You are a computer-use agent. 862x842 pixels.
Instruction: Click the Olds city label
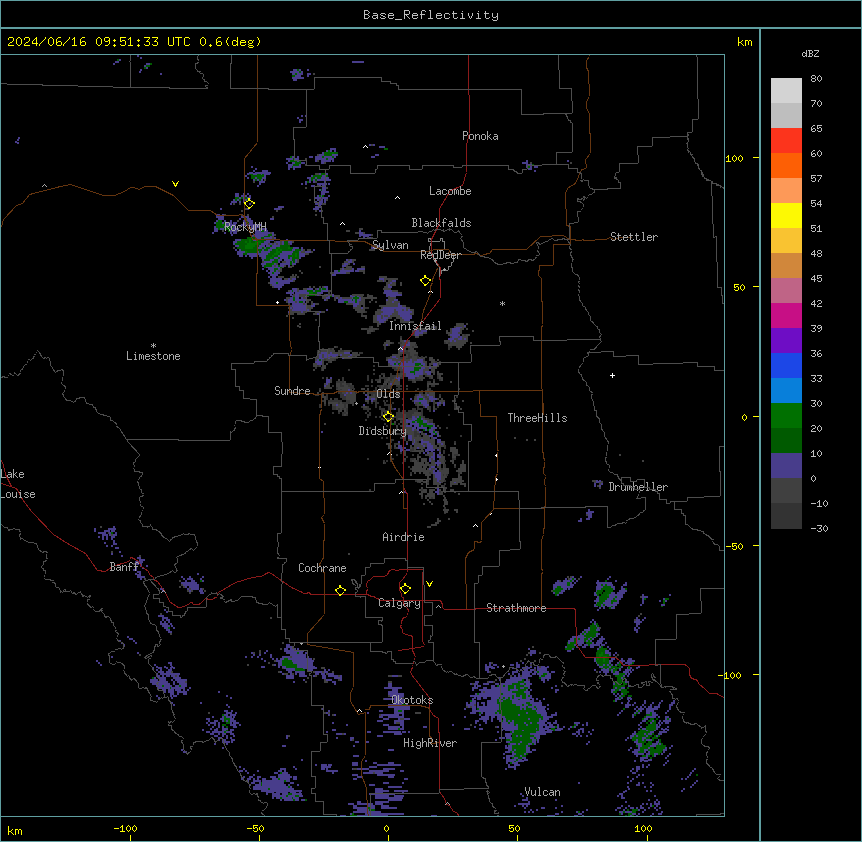[388, 394]
